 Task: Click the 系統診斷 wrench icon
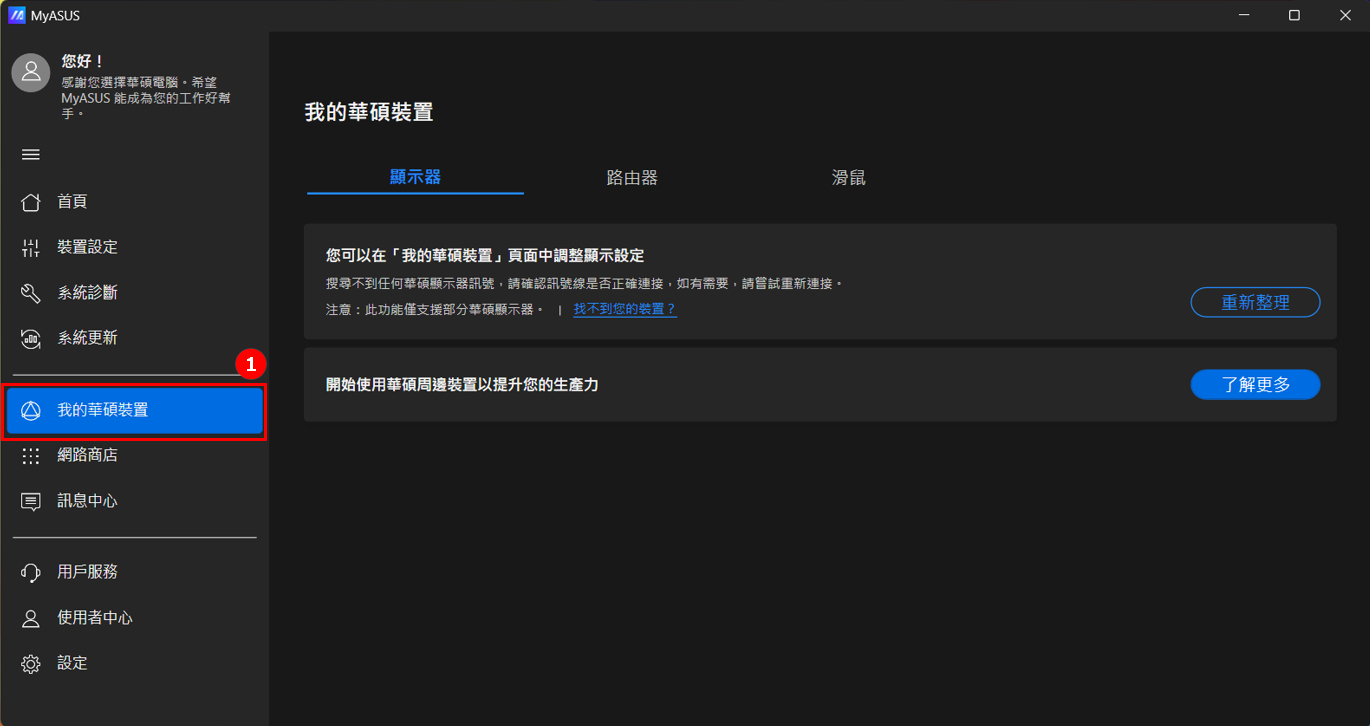pos(31,293)
